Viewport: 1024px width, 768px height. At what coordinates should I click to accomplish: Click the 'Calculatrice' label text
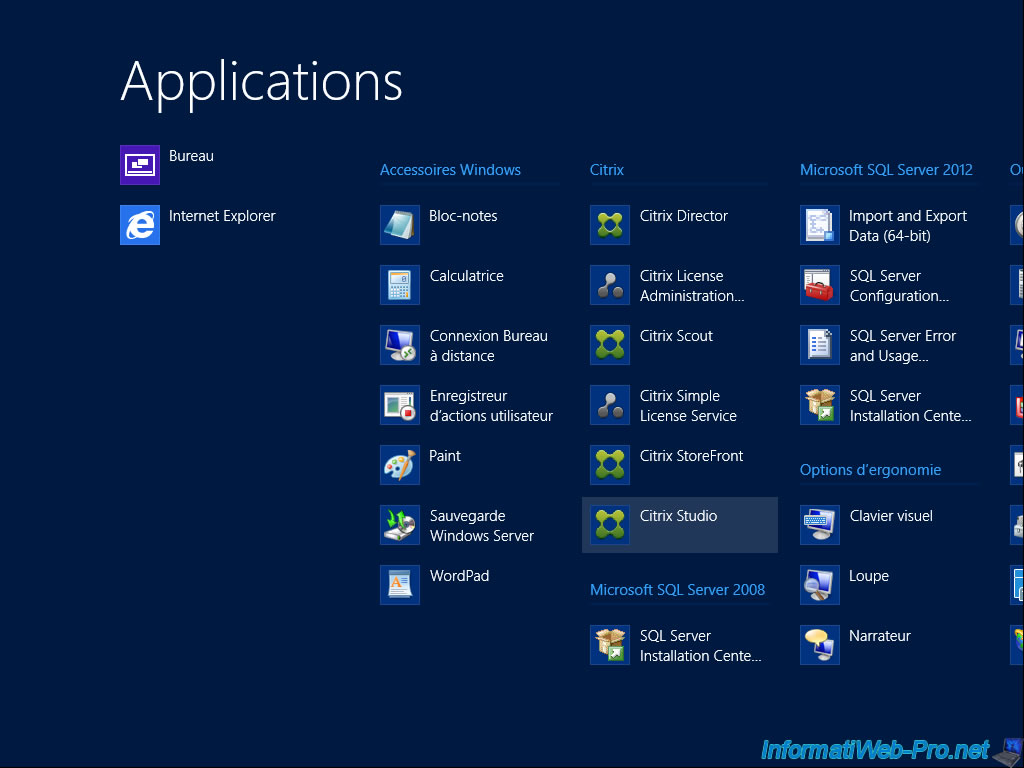point(466,276)
